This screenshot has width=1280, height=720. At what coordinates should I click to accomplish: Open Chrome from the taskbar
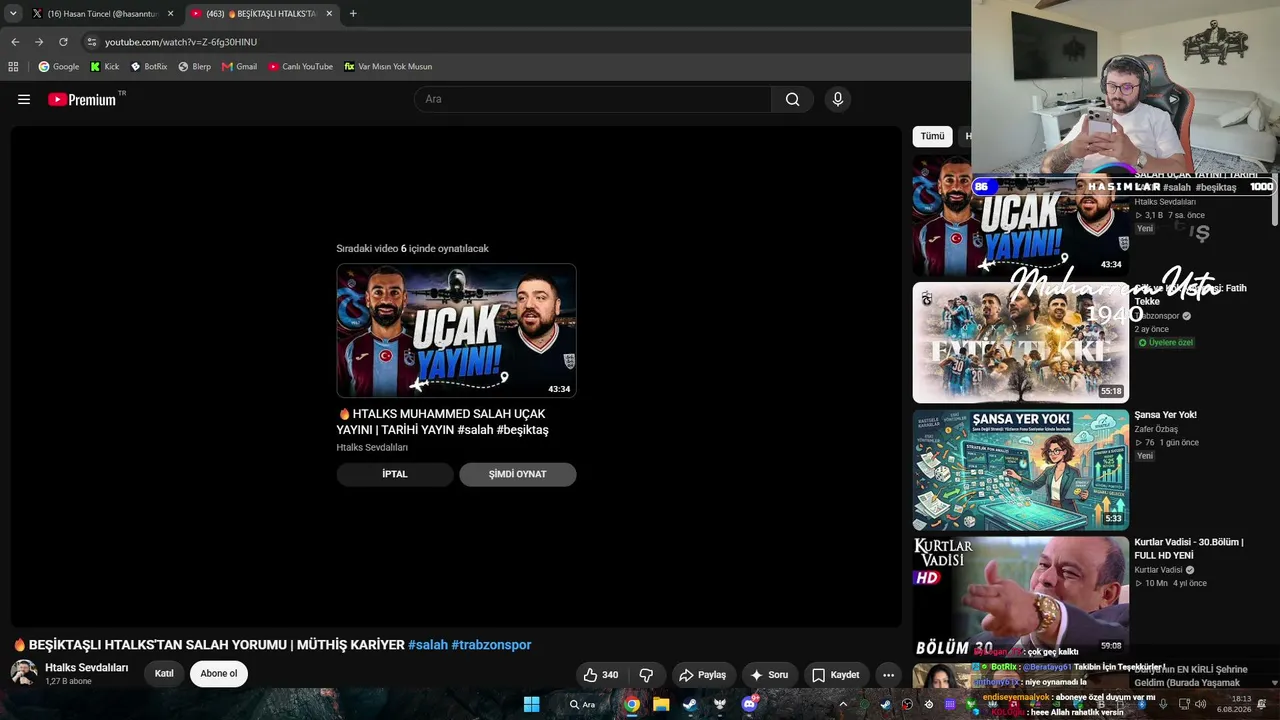[x=632, y=704]
